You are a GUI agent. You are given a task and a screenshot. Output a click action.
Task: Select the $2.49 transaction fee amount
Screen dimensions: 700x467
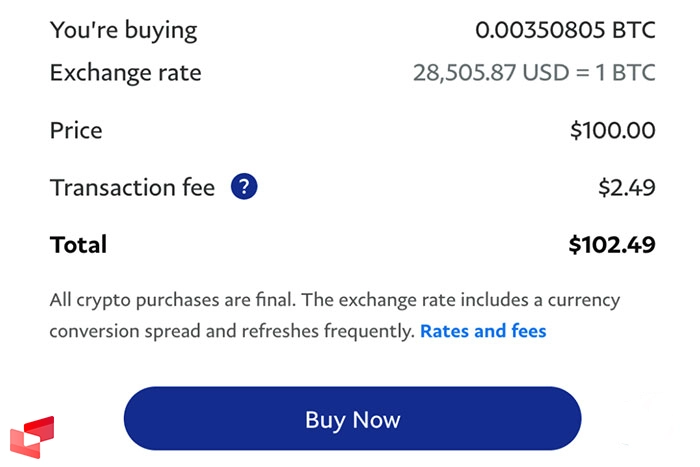[x=626, y=187]
